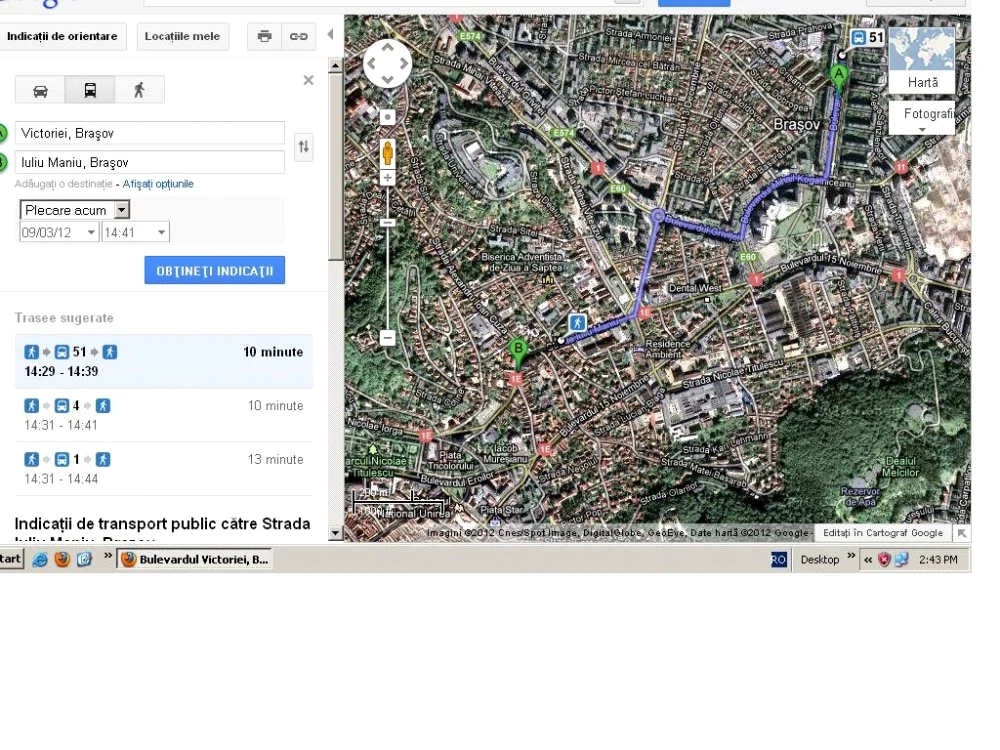Swap start and destination with arrows icon

(x=304, y=147)
